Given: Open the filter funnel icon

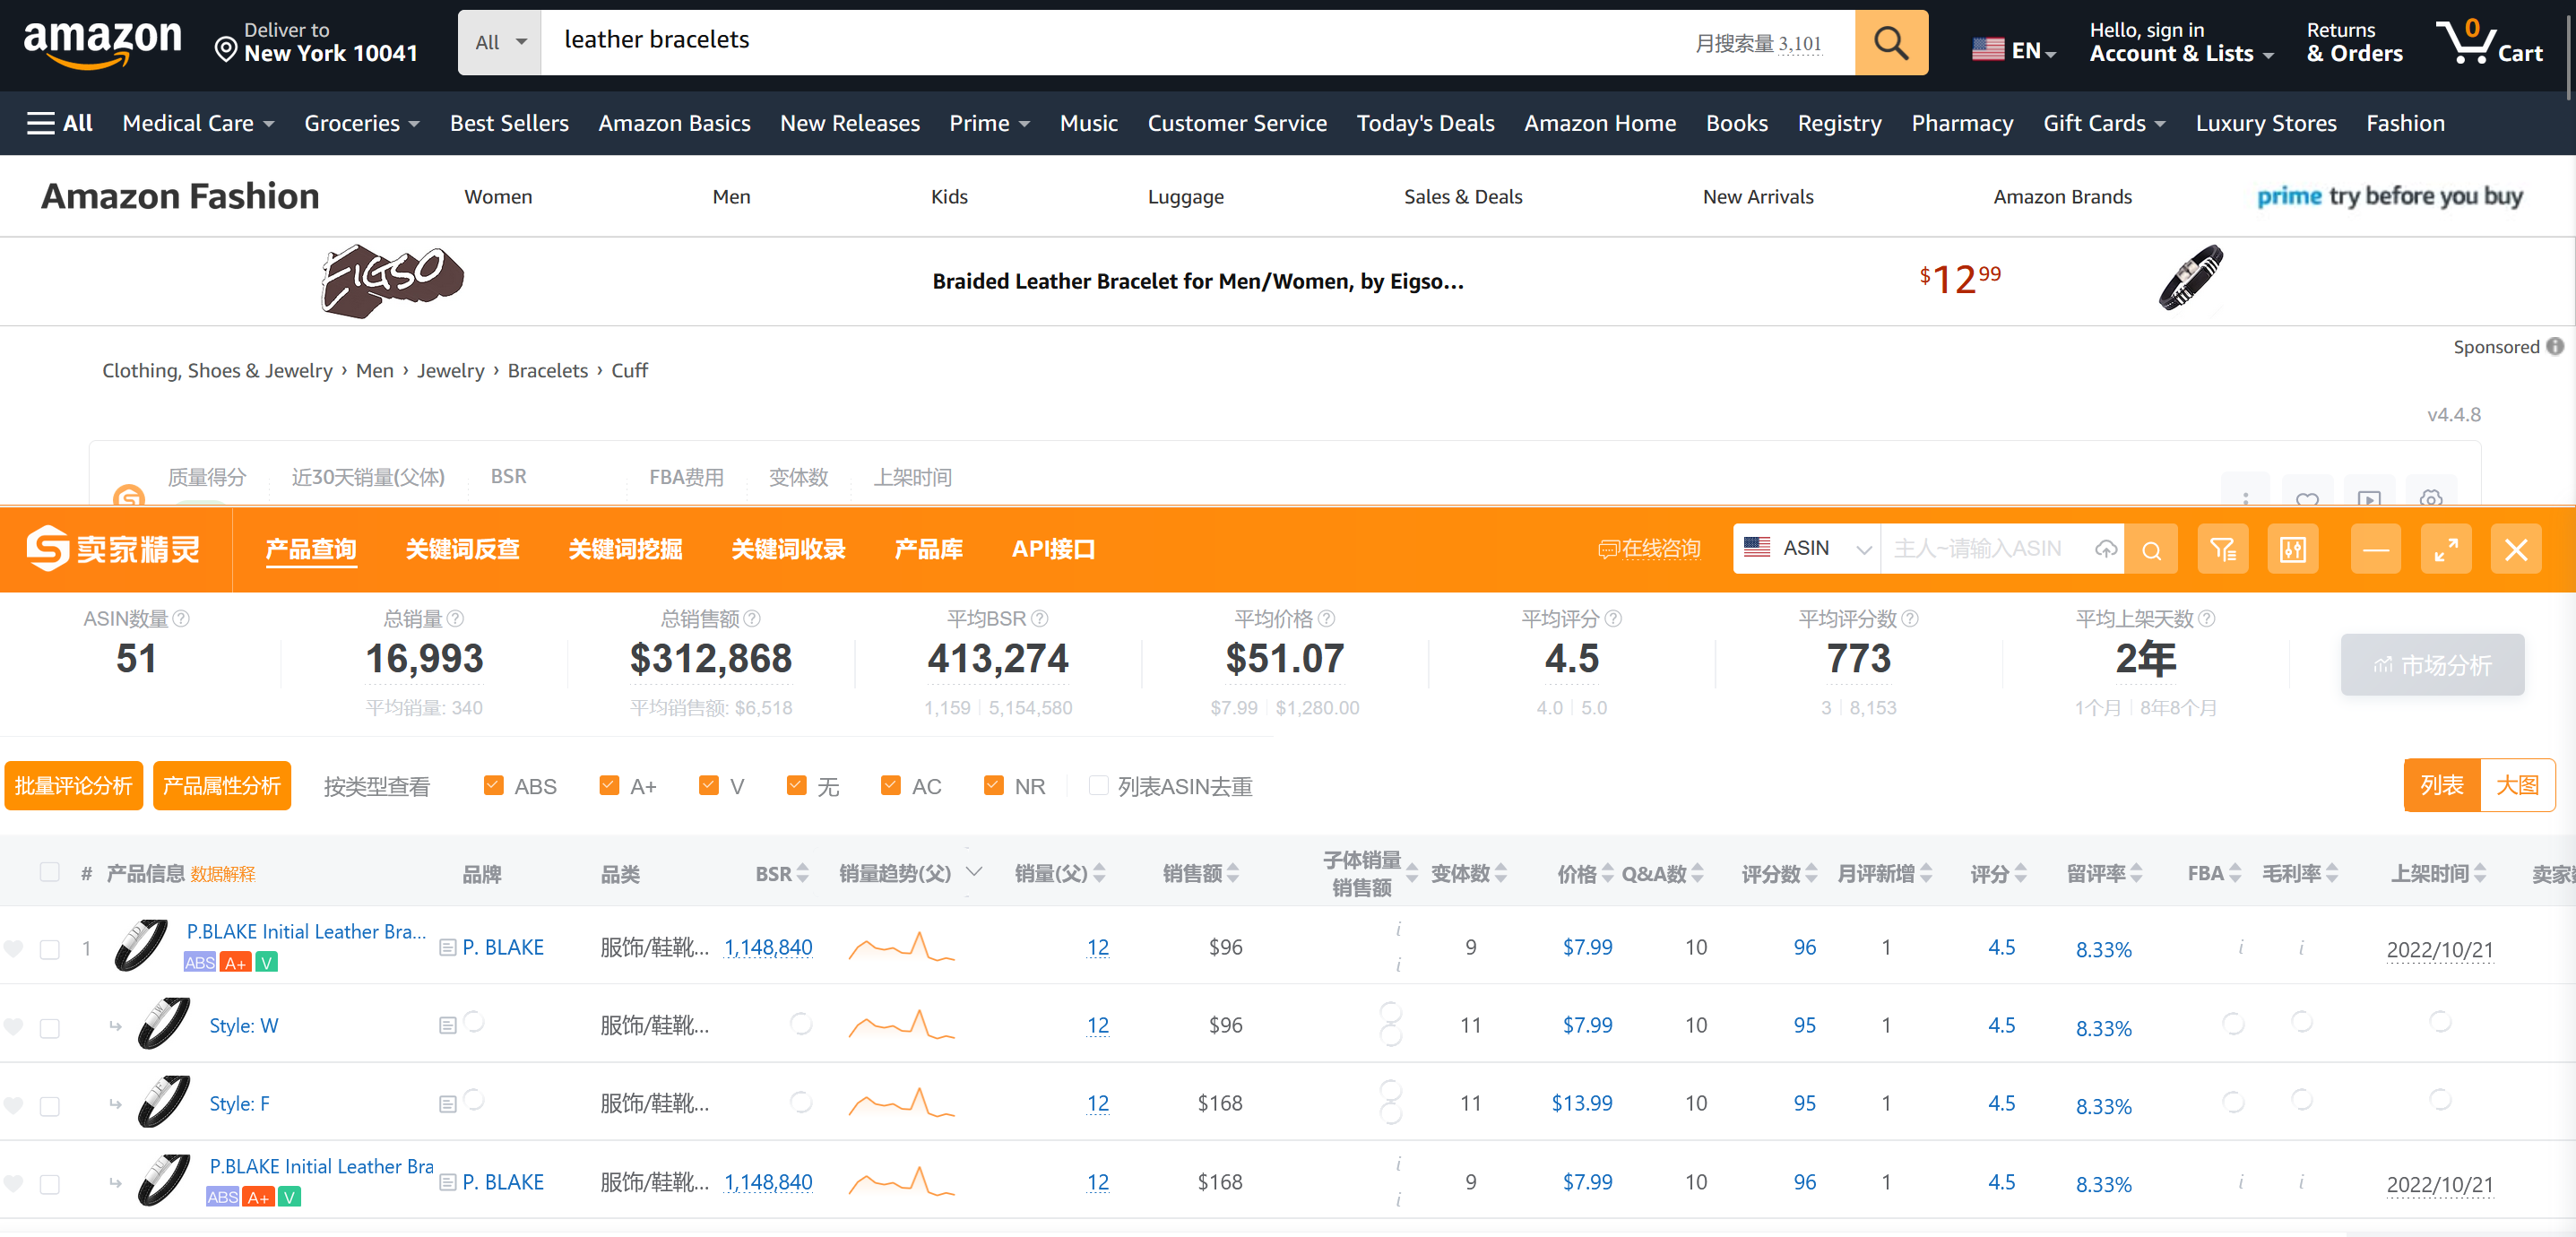Looking at the screenshot, I should [x=2222, y=549].
